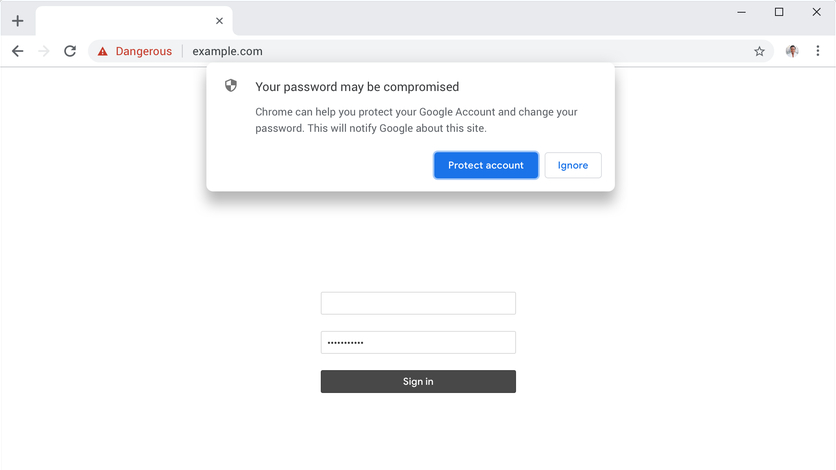The width and height of the screenshot is (836, 470).
Task: Go back to the previous page
Action: (x=17, y=51)
